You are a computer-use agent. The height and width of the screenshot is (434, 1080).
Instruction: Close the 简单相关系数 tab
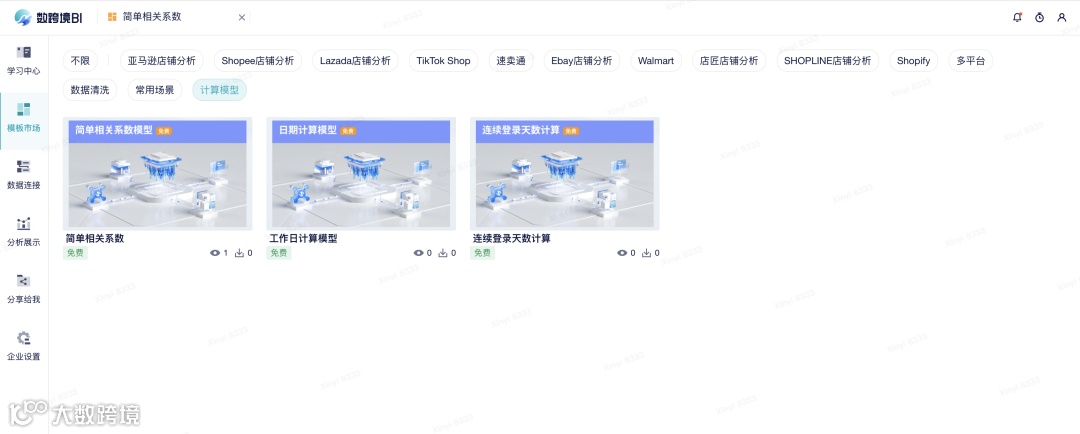242,17
